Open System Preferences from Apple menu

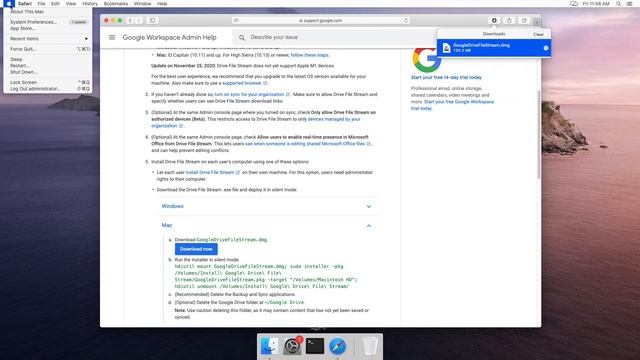[x=48, y=22]
